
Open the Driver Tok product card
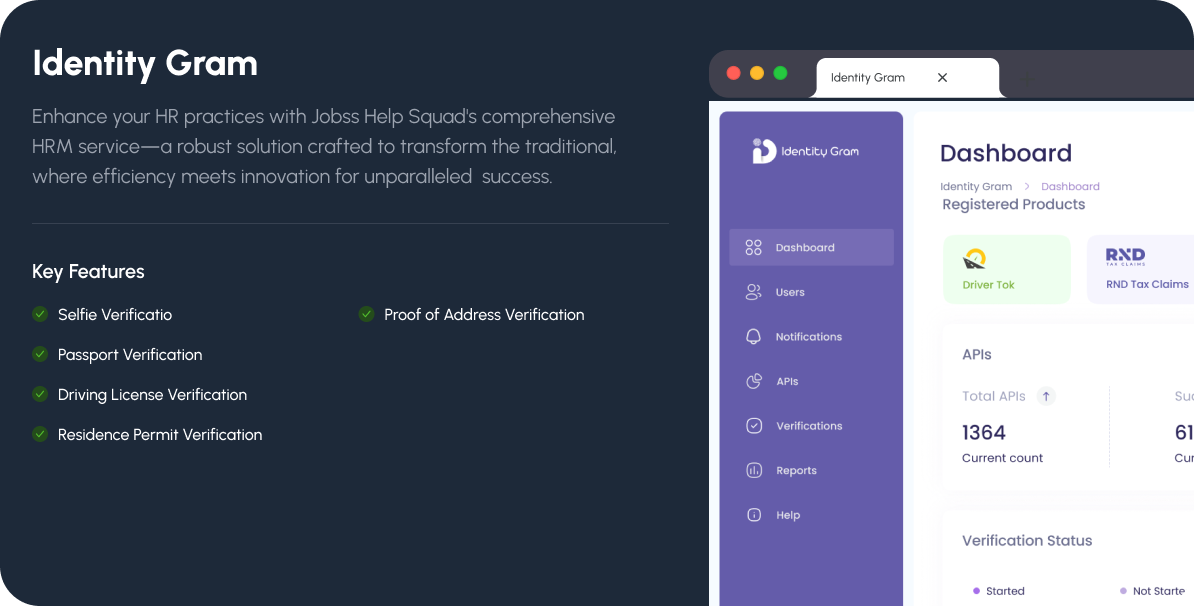[x=1006, y=270]
